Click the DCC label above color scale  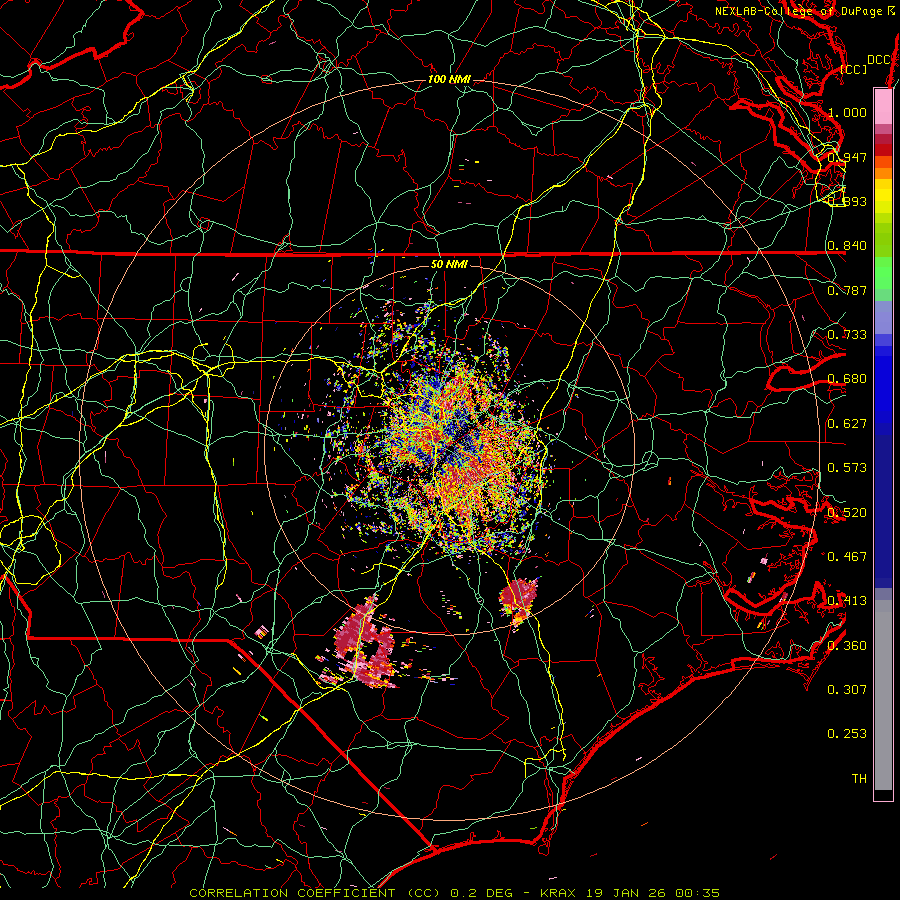tap(878, 60)
